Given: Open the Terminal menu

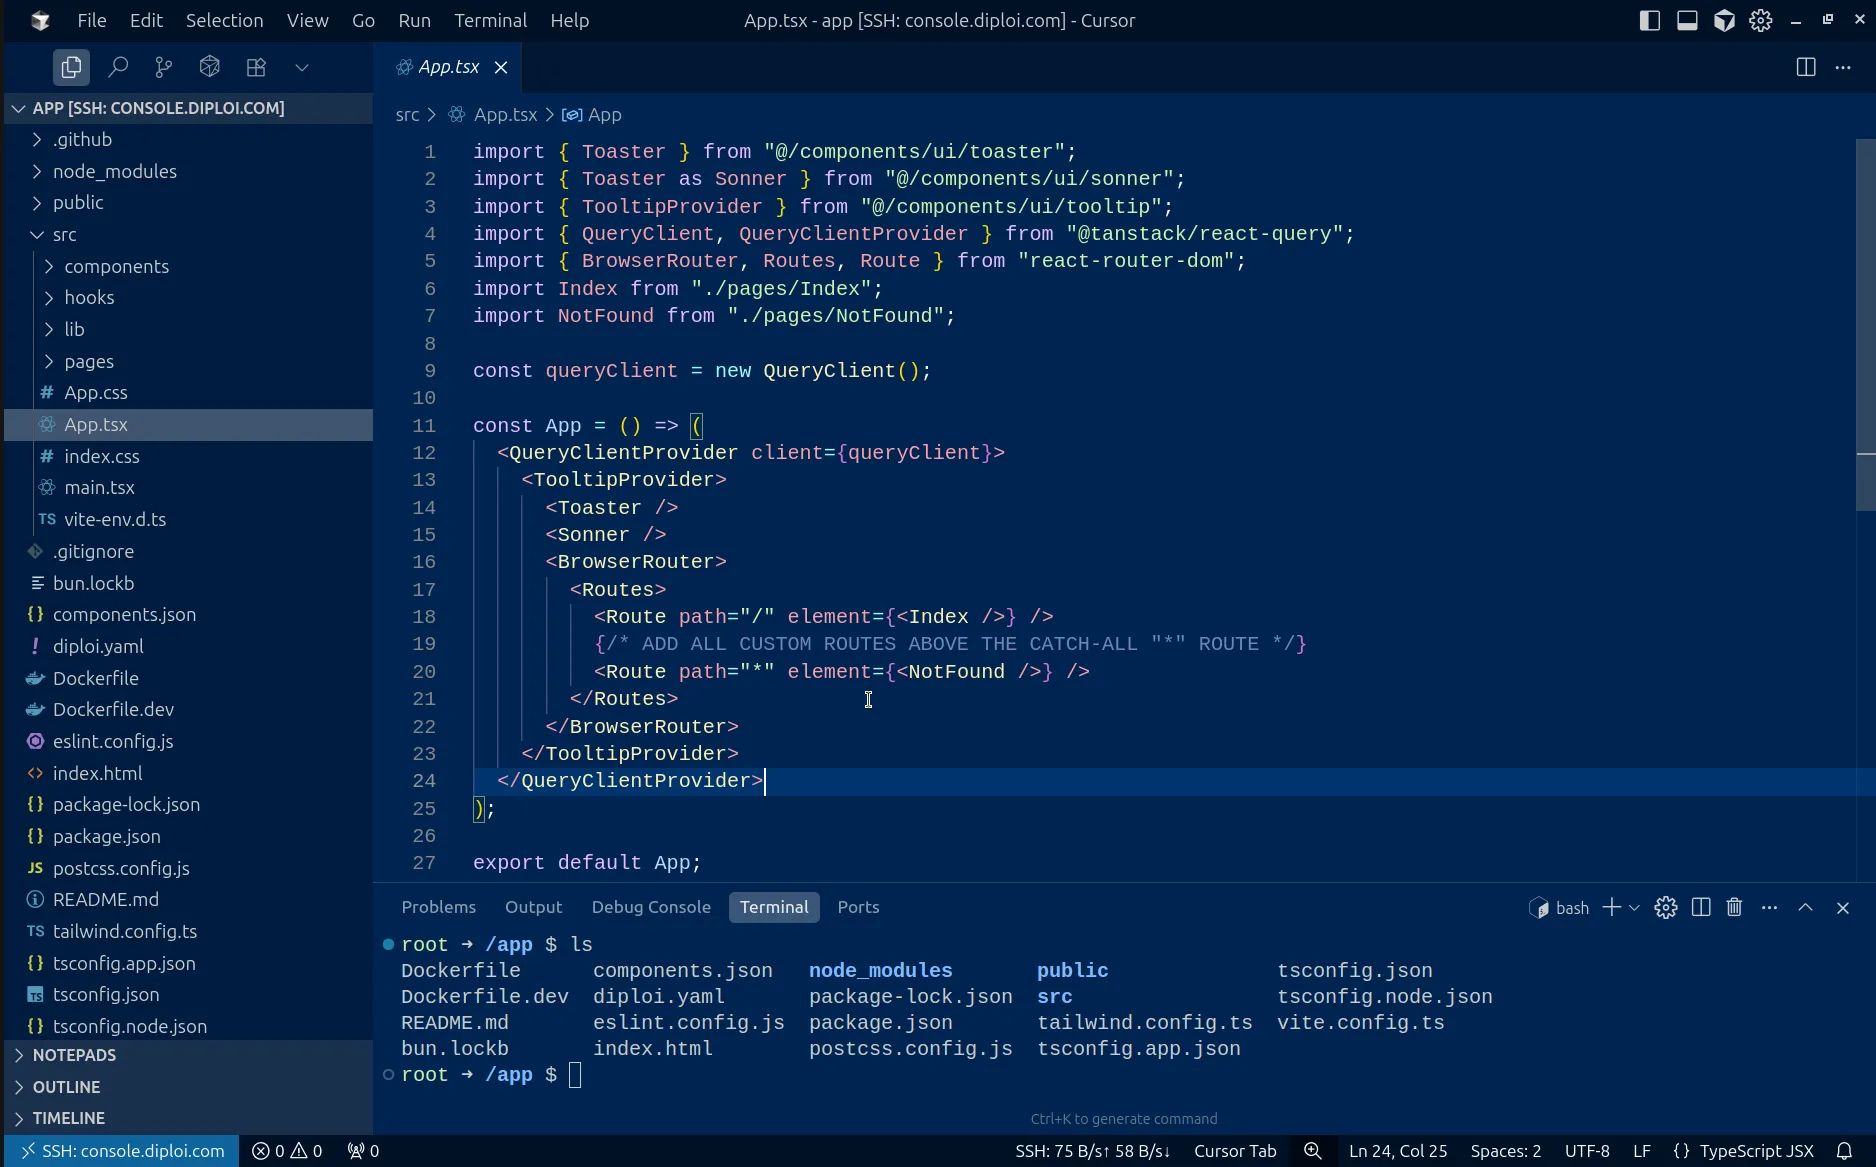Looking at the screenshot, I should [x=490, y=20].
